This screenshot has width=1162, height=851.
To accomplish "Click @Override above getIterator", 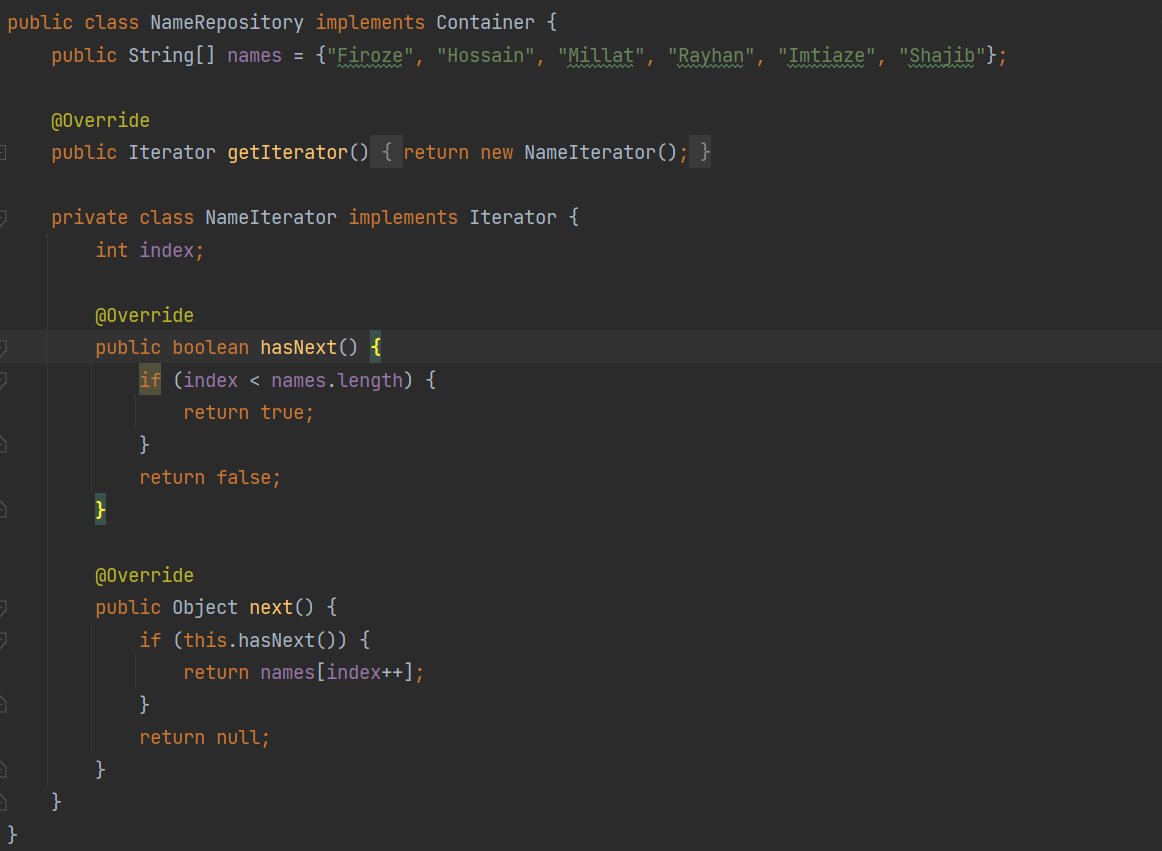I will [x=100, y=120].
